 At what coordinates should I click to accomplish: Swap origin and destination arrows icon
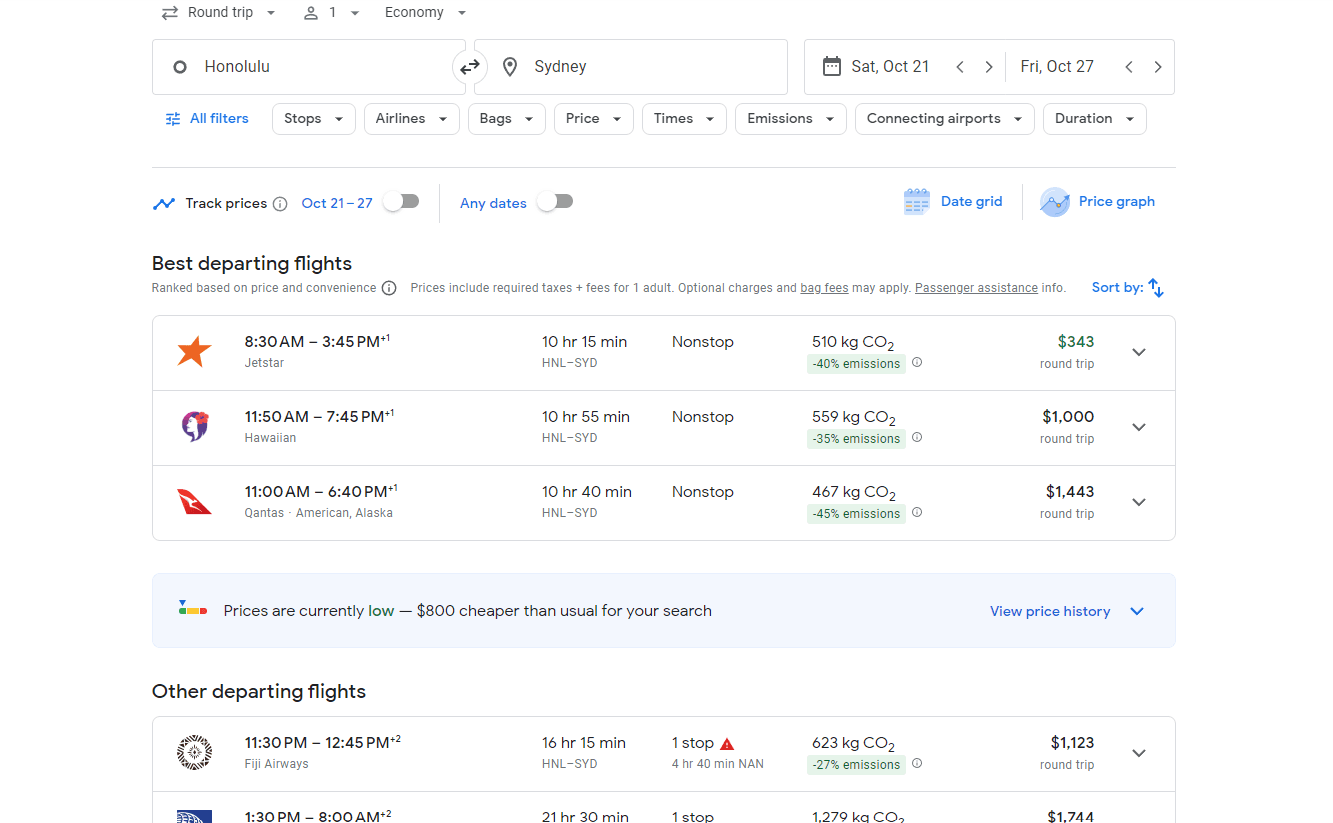(469, 67)
